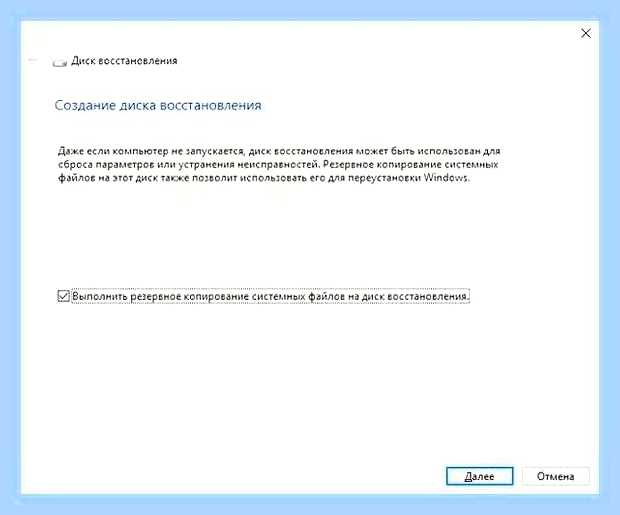Screen dimensions: 620x515
Task: Click the heading Создание диска восстановления
Action: point(158,106)
